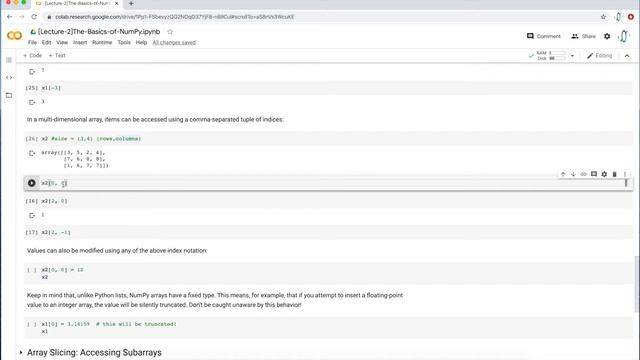Click RAM and Disk usage bars

coord(551,56)
